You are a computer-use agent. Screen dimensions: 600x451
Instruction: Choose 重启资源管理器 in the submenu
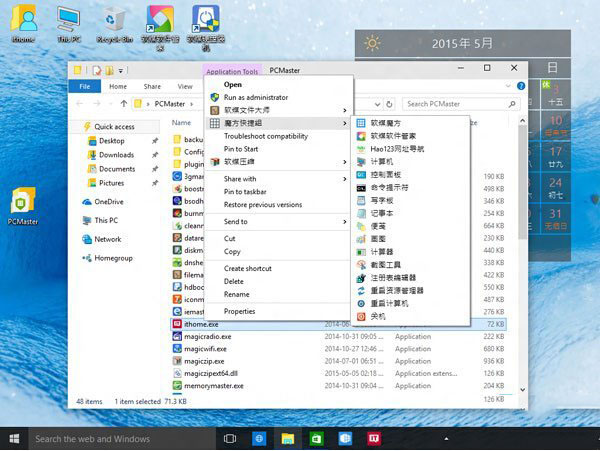[x=410, y=291]
